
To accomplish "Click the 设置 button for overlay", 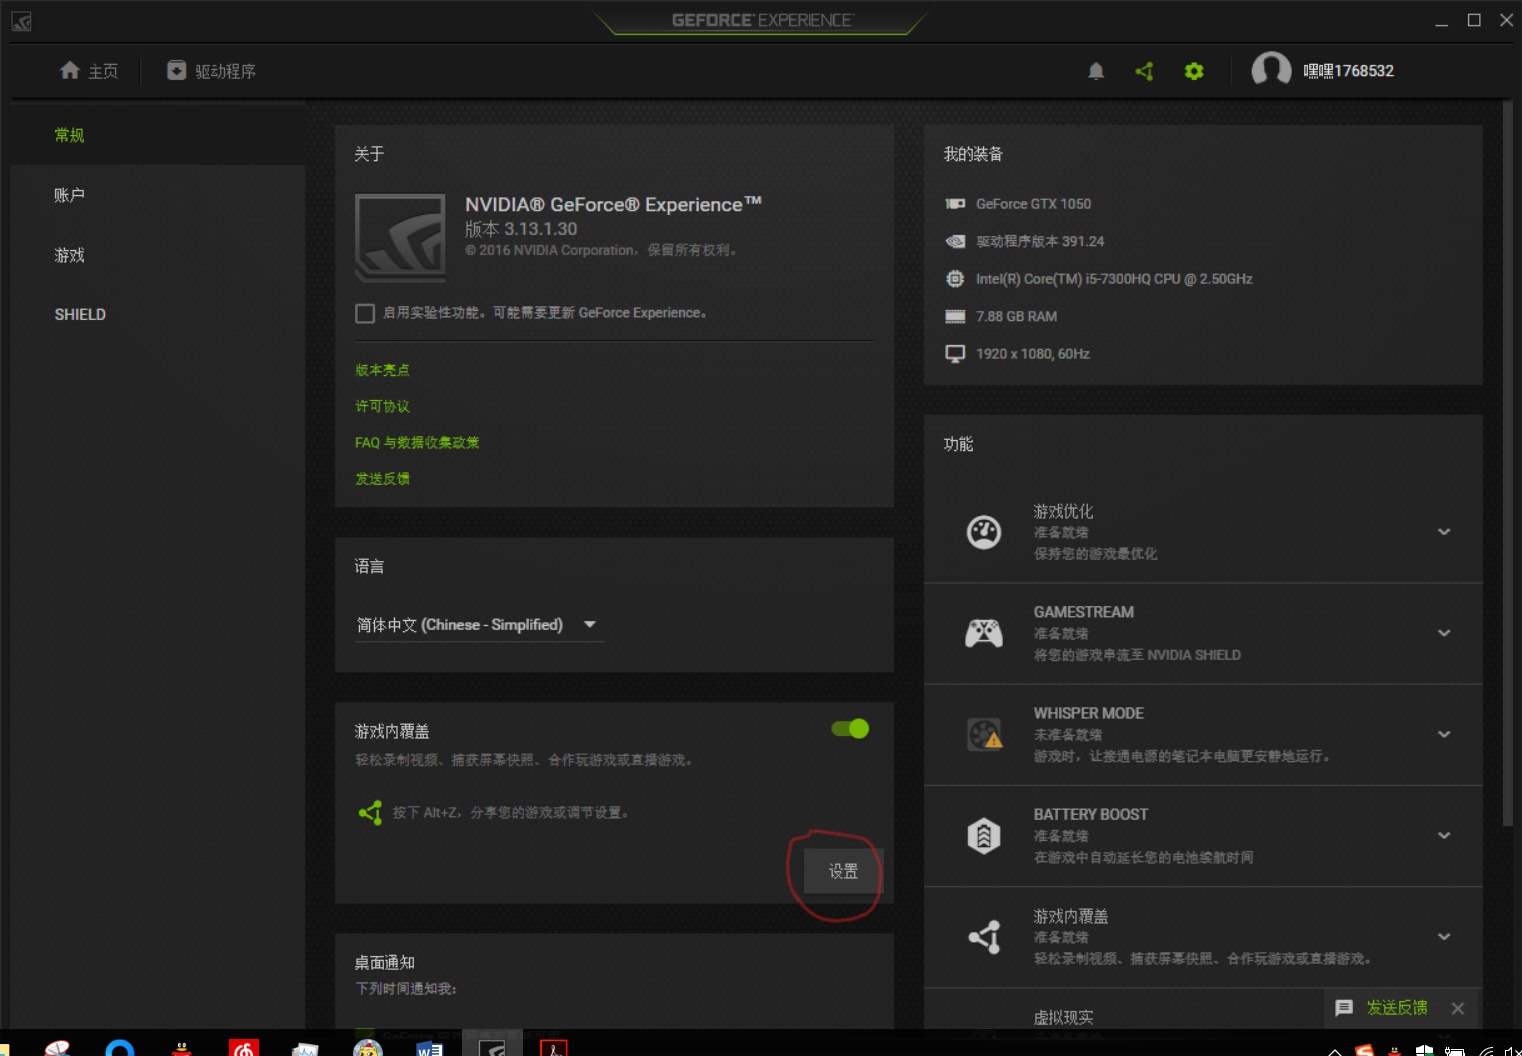I will (842, 871).
